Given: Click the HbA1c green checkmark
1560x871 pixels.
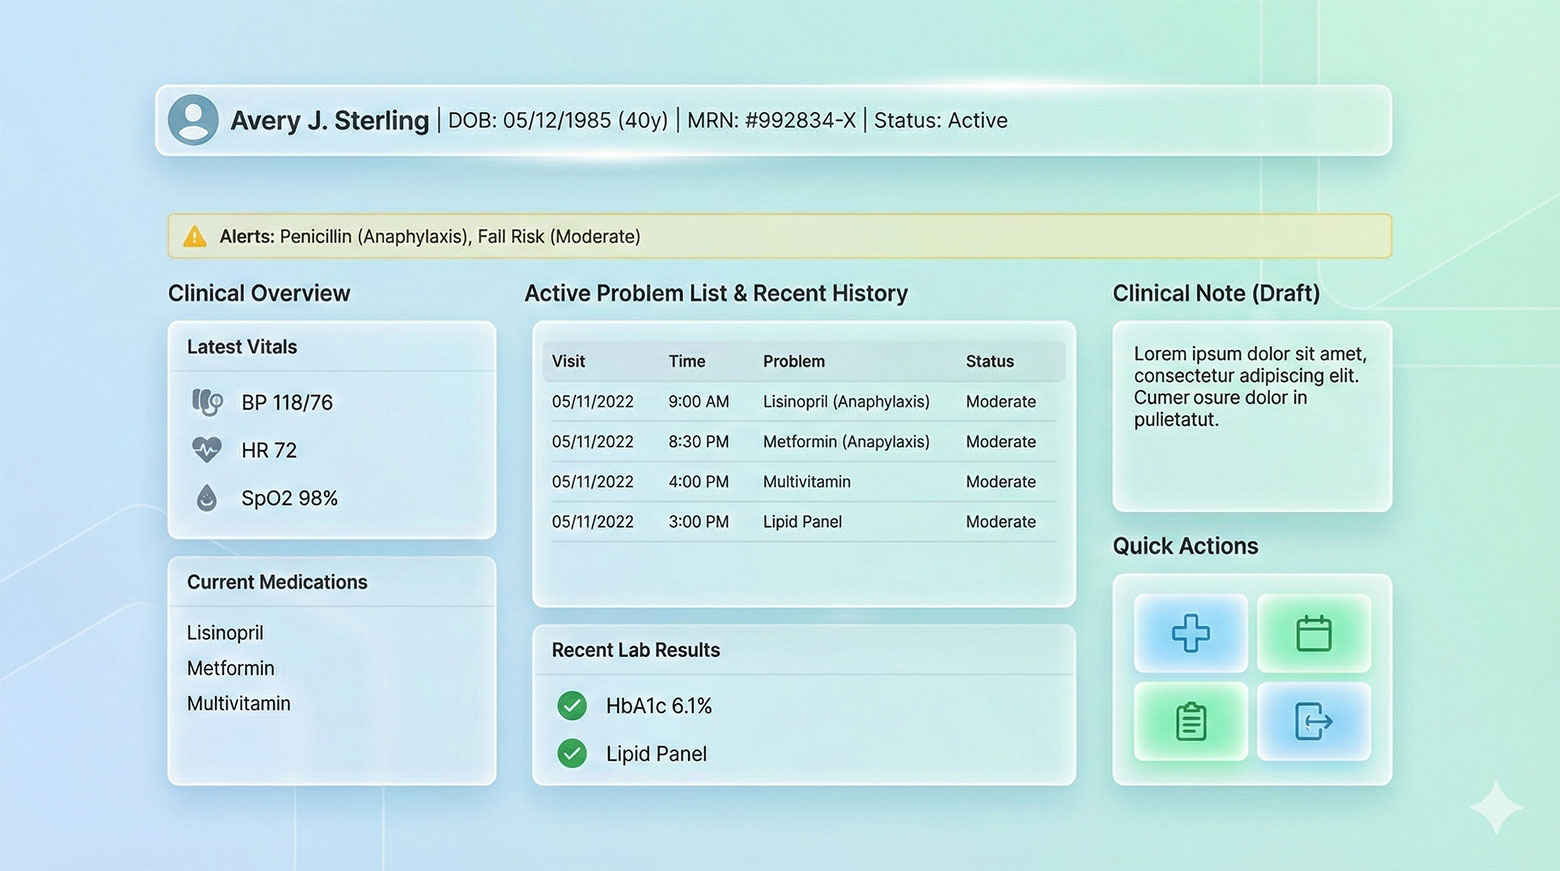Looking at the screenshot, I should (x=572, y=706).
